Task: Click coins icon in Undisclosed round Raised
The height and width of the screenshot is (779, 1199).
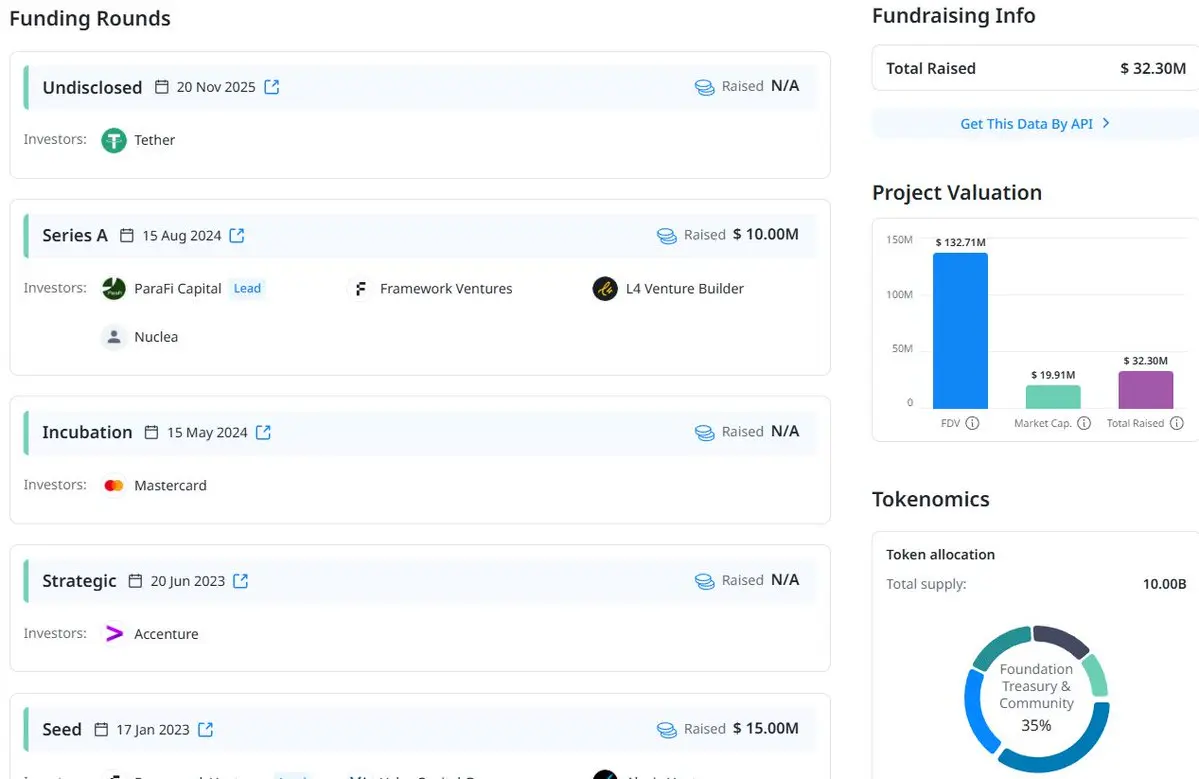Action: (x=704, y=88)
